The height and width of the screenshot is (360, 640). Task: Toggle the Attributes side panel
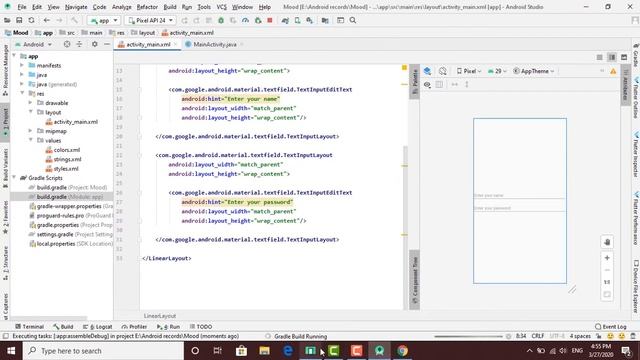coord(625,84)
